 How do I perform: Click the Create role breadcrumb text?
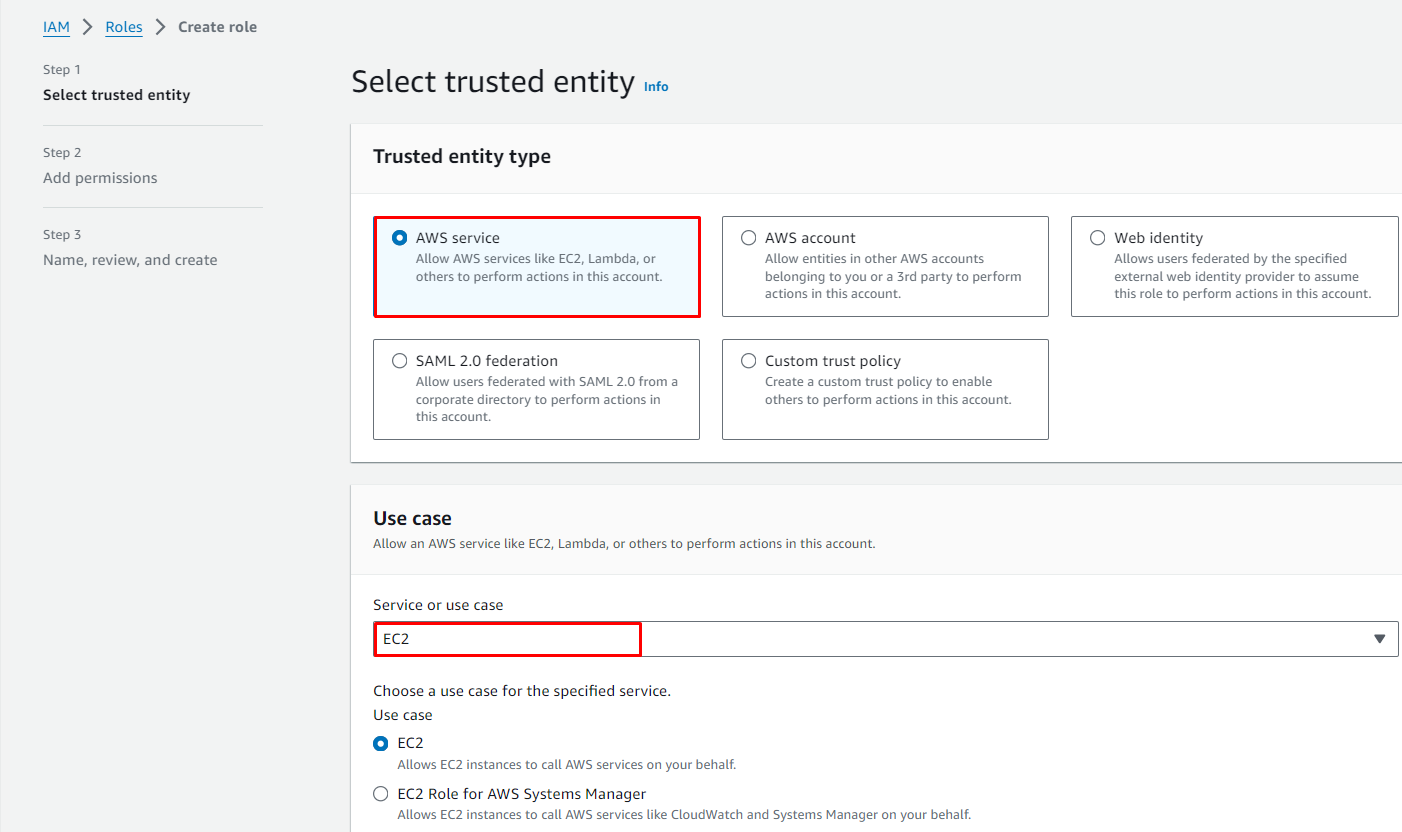click(217, 27)
